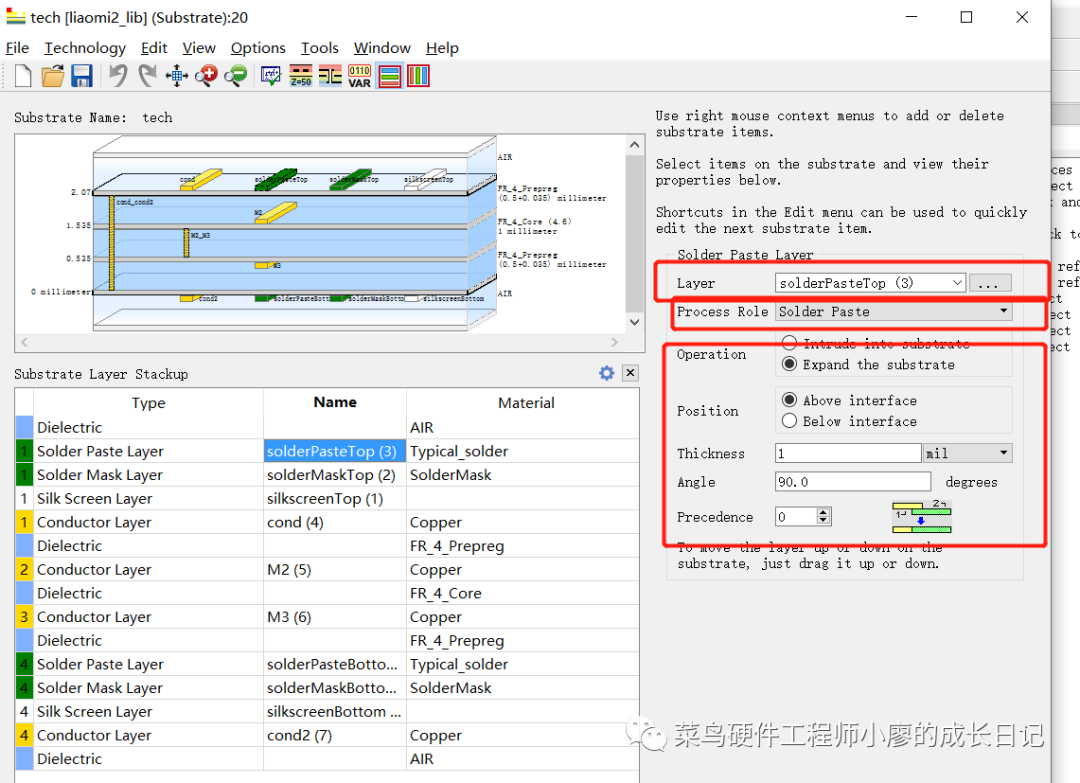
Task: Close the Substrate Layer Stackup panel
Action: (x=630, y=373)
